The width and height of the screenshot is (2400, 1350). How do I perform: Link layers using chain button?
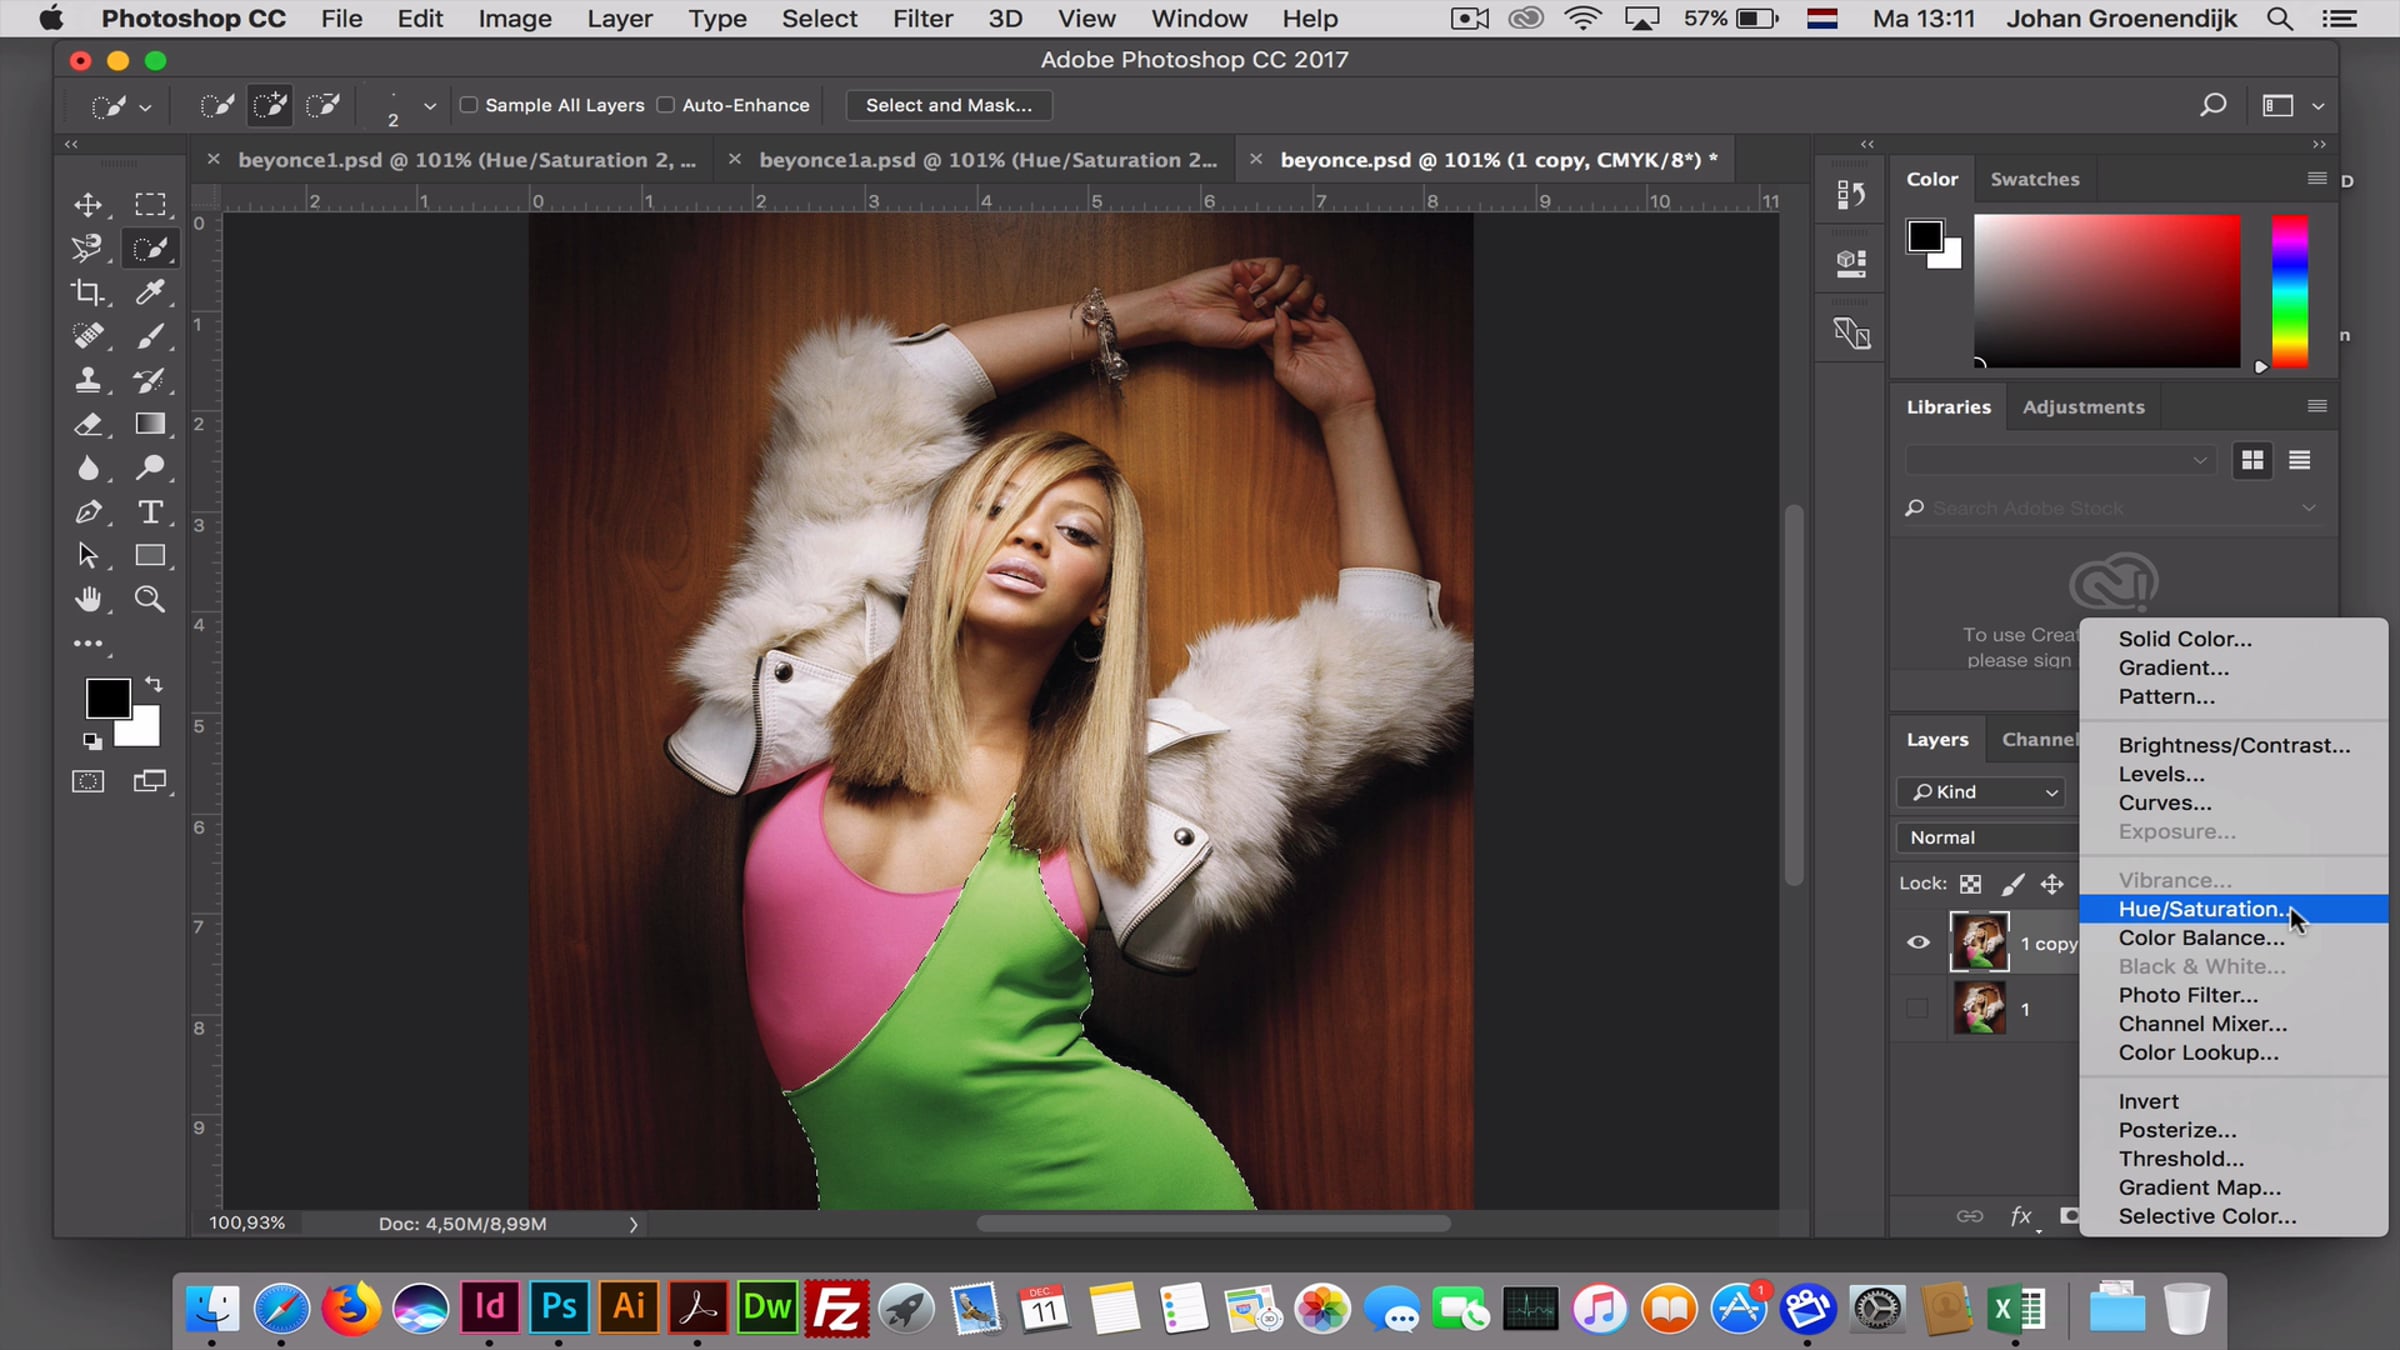pyautogui.click(x=1969, y=1216)
